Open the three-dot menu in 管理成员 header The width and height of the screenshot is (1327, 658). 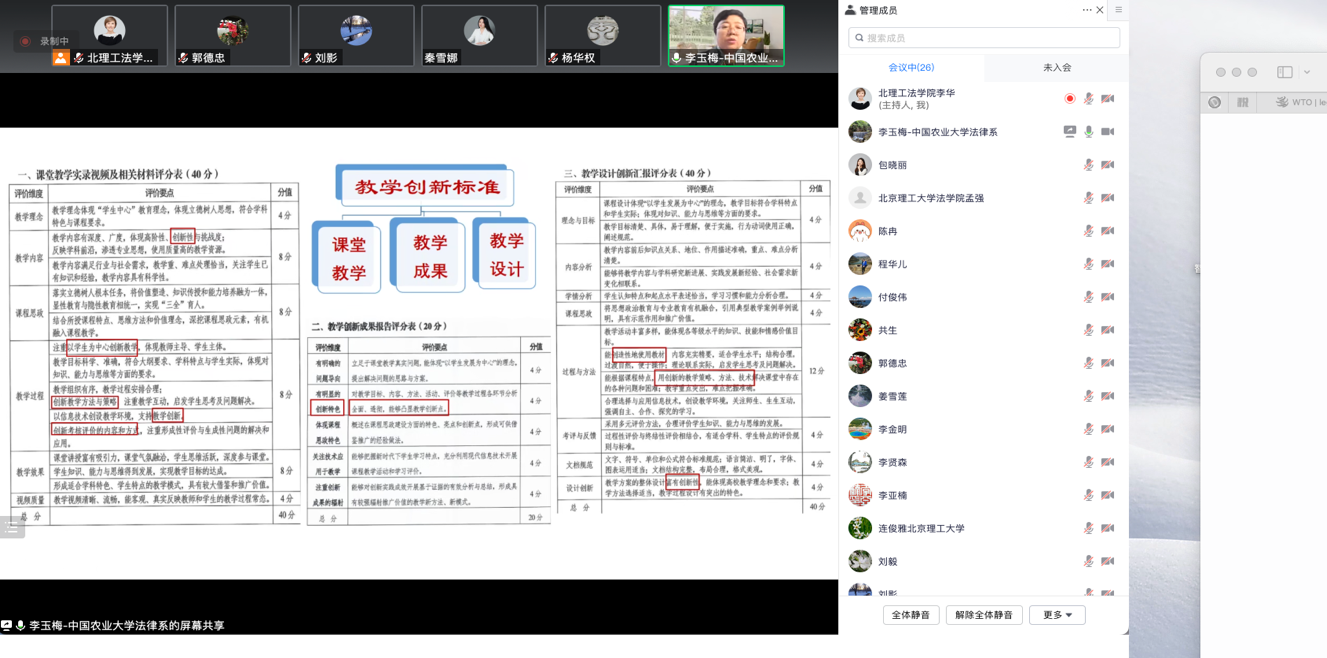pyautogui.click(x=1086, y=10)
